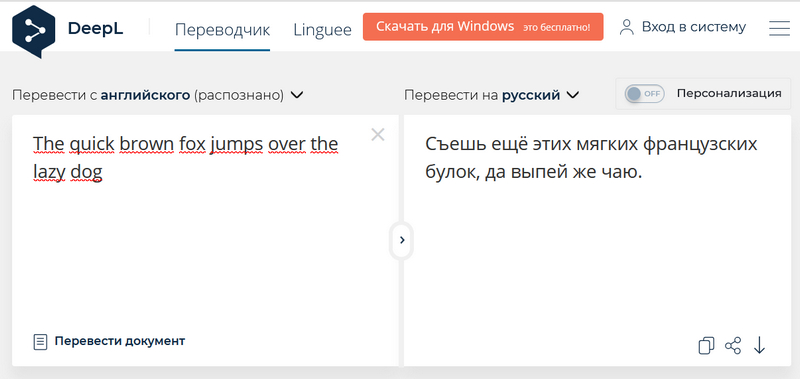Click the swap arrow between translation panels
Image resolution: width=800 pixels, height=379 pixels.
(402, 240)
